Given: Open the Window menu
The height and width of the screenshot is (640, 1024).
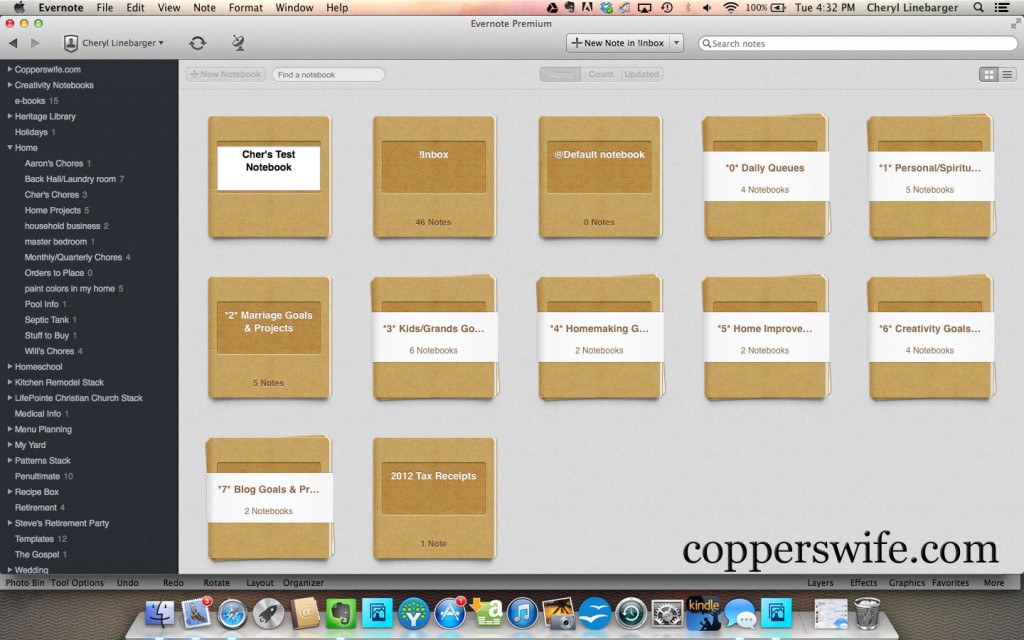Looking at the screenshot, I should click(x=294, y=8).
